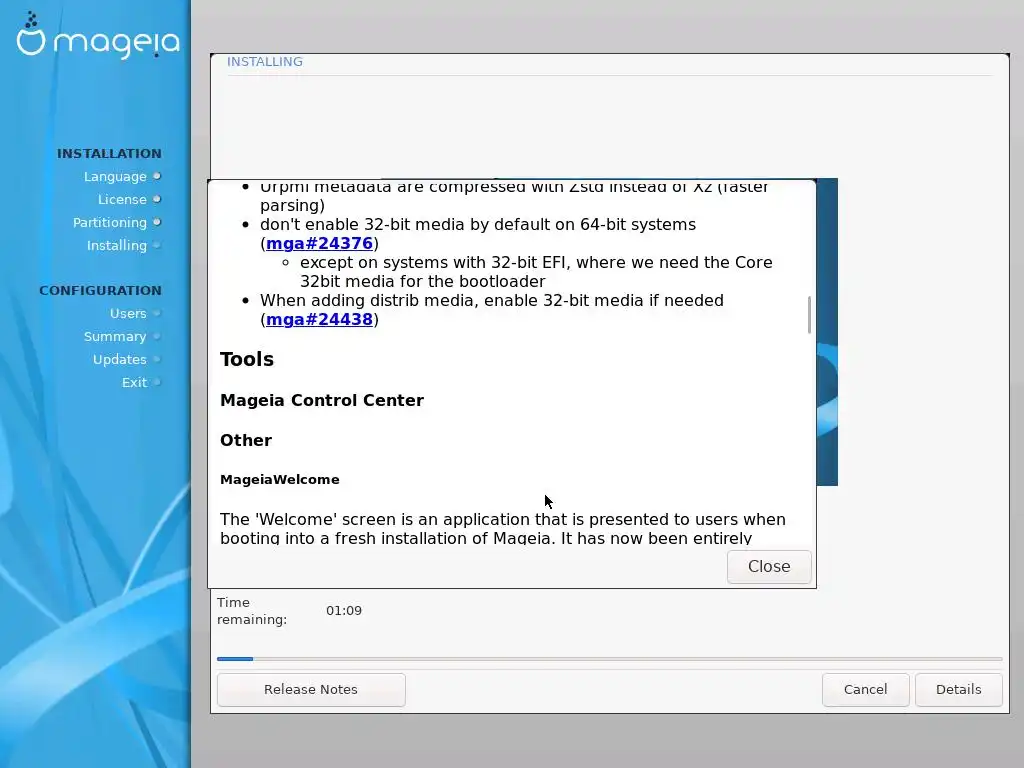Click the Users step indicator dot
The image size is (1024, 768).
point(157,313)
